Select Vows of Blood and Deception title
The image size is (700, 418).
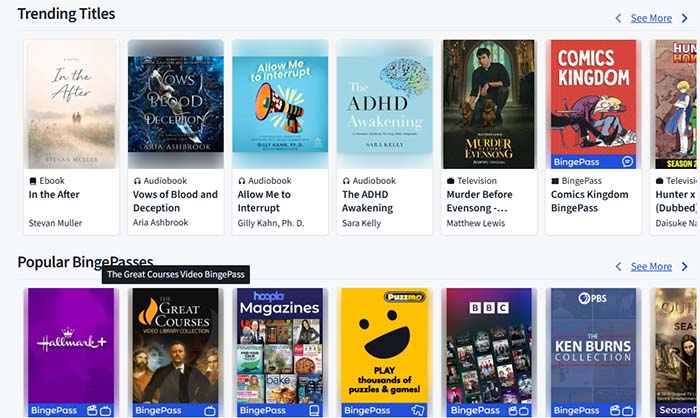(x=175, y=201)
